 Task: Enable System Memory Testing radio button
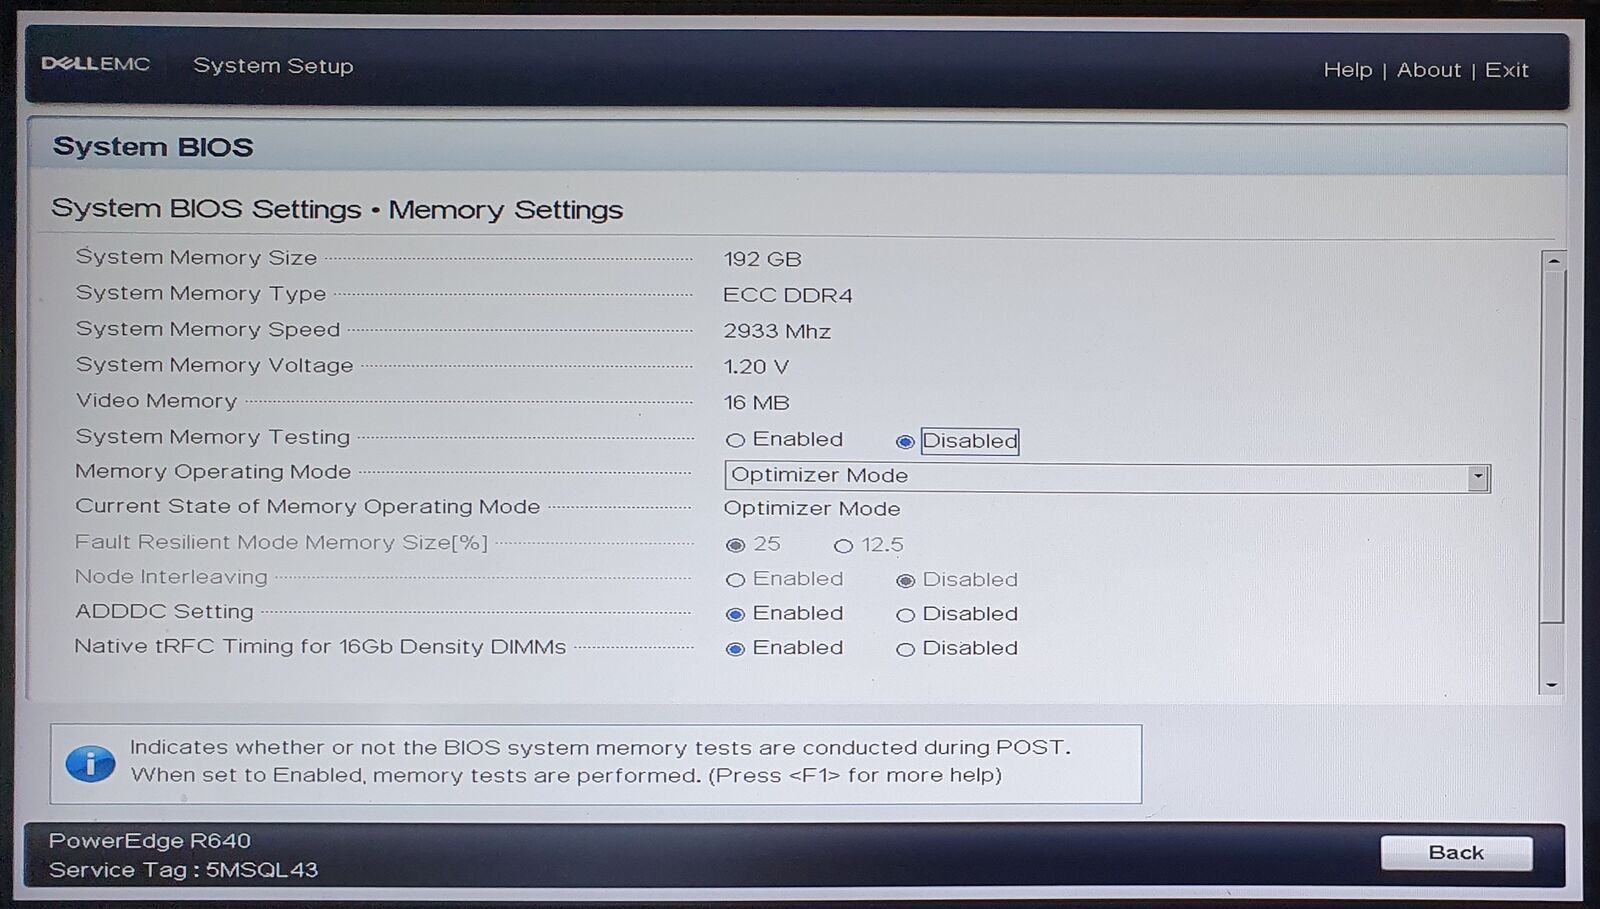[x=736, y=440]
